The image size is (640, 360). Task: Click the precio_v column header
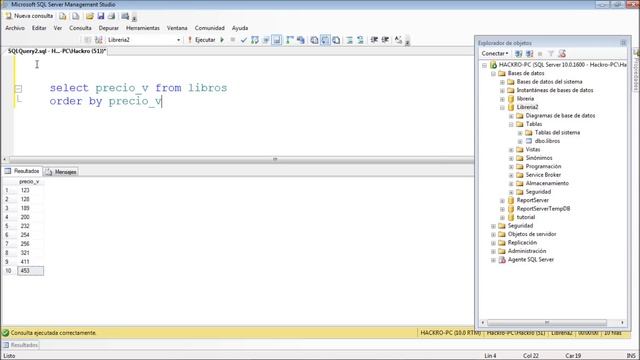tap(29, 182)
